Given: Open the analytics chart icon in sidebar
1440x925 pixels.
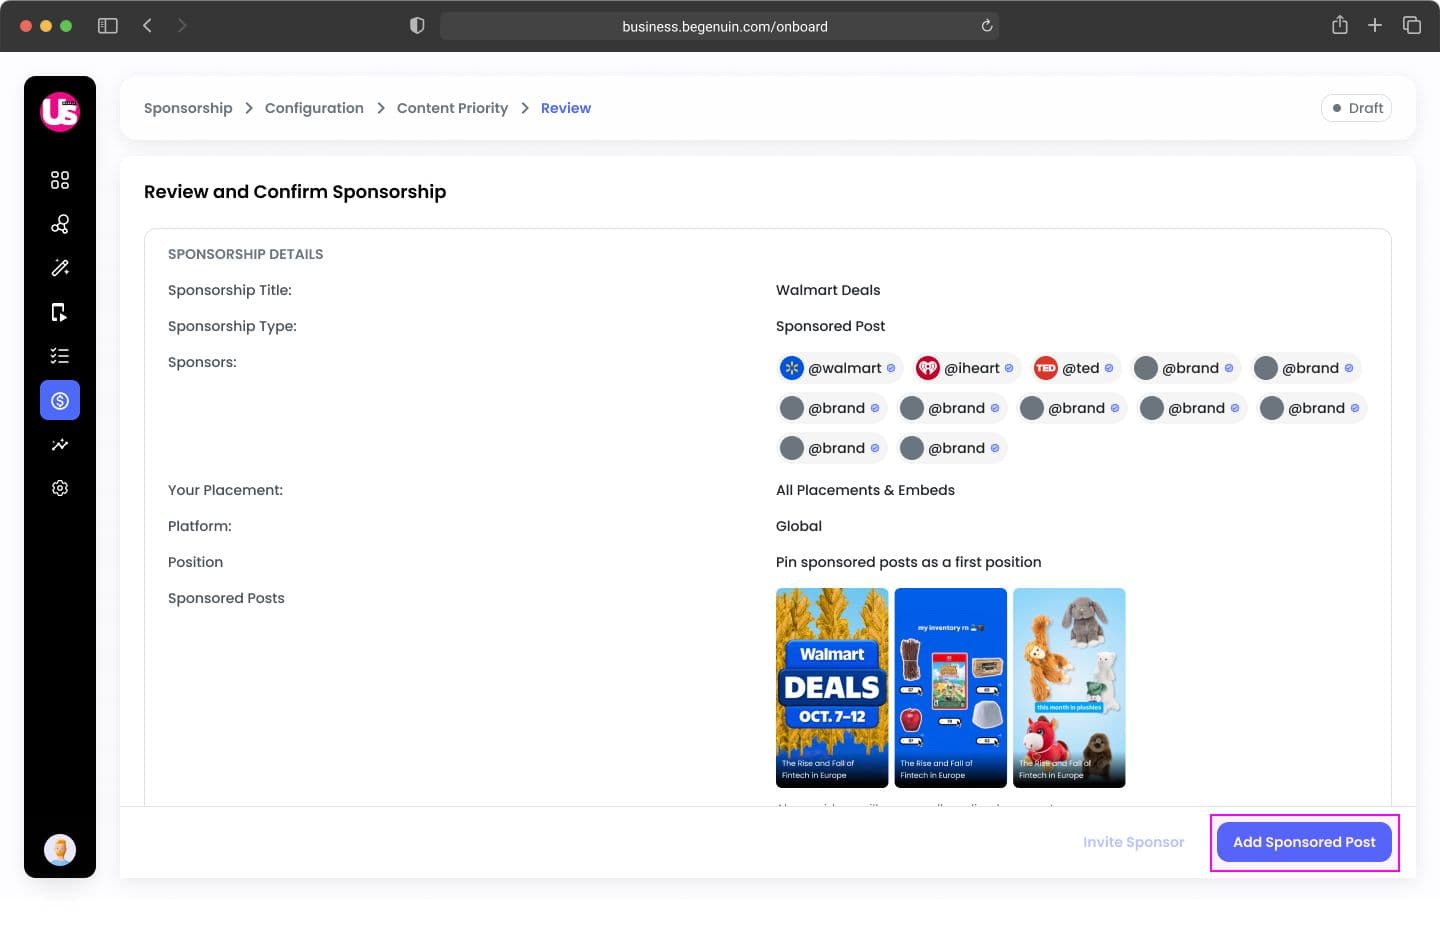Looking at the screenshot, I should tap(60, 444).
